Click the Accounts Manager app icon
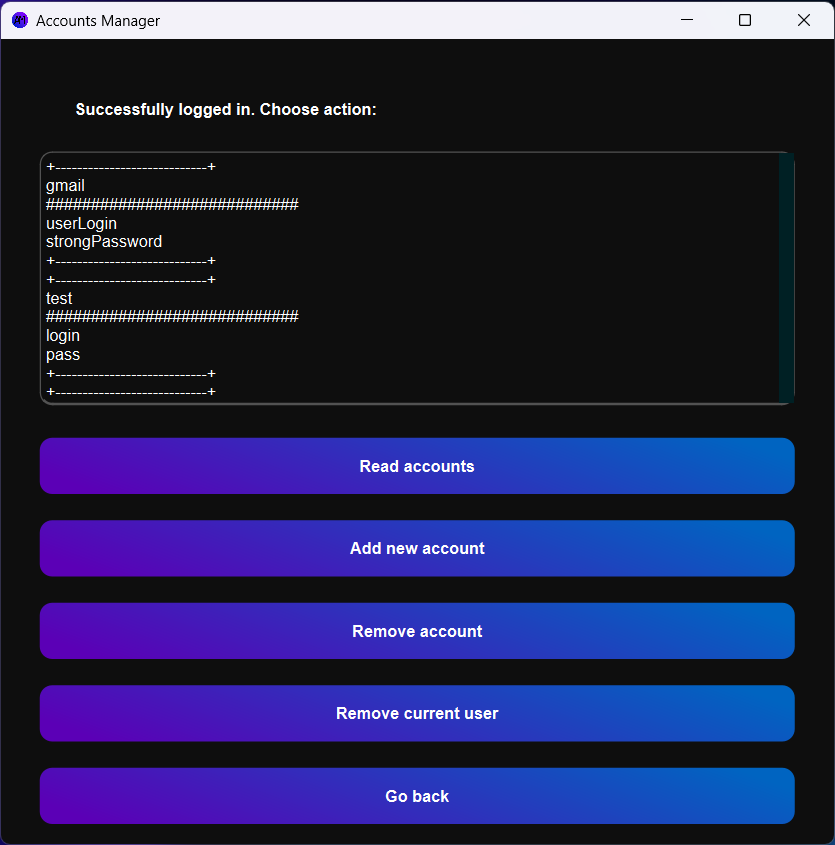835x845 pixels. tap(20, 20)
